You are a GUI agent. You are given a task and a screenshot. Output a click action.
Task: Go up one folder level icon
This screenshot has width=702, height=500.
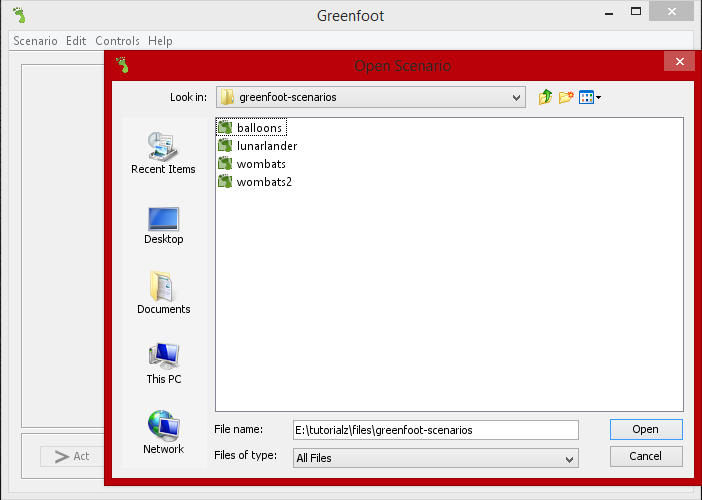545,97
